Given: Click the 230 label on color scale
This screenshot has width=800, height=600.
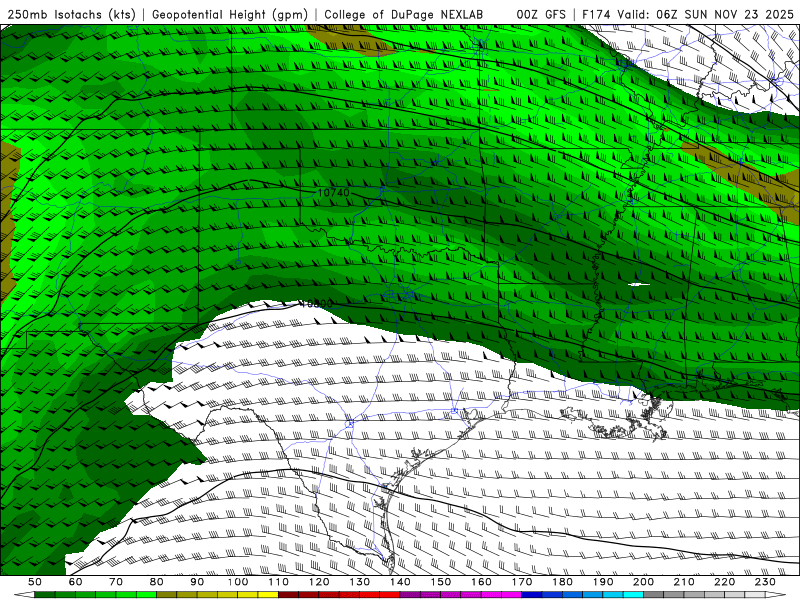Looking at the screenshot, I should click(765, 582).
